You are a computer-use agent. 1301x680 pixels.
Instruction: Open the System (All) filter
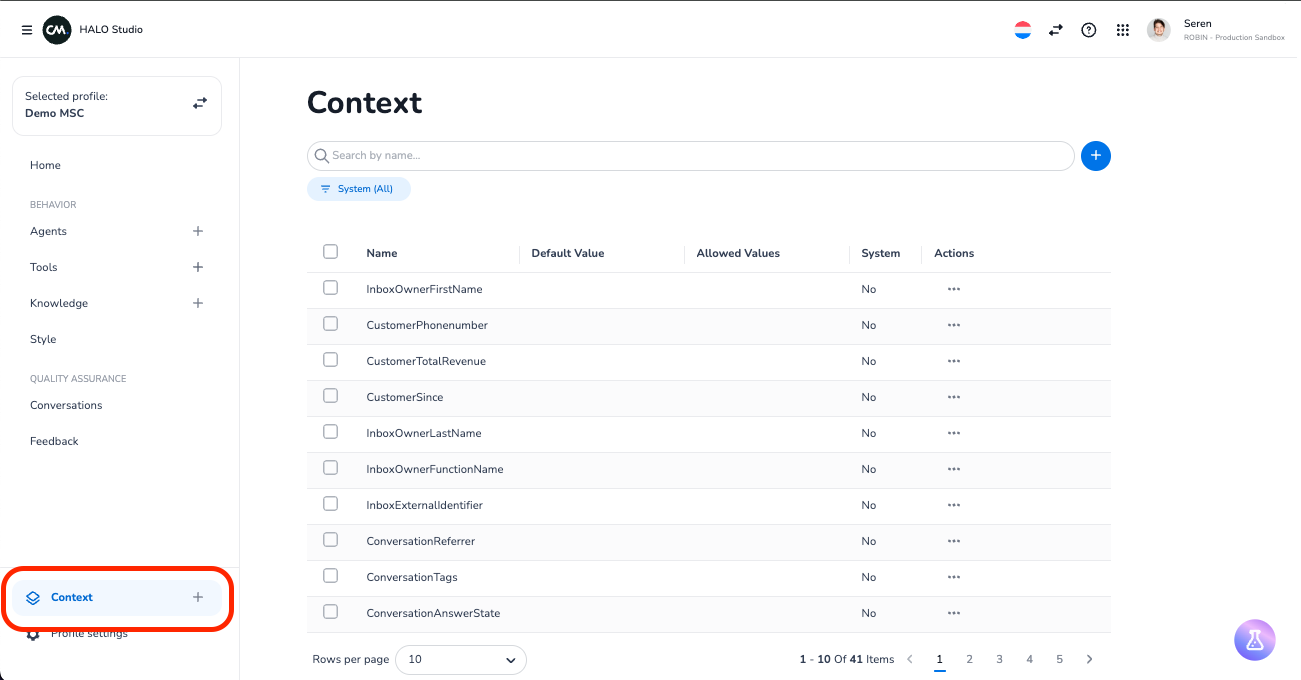[358, 189]
